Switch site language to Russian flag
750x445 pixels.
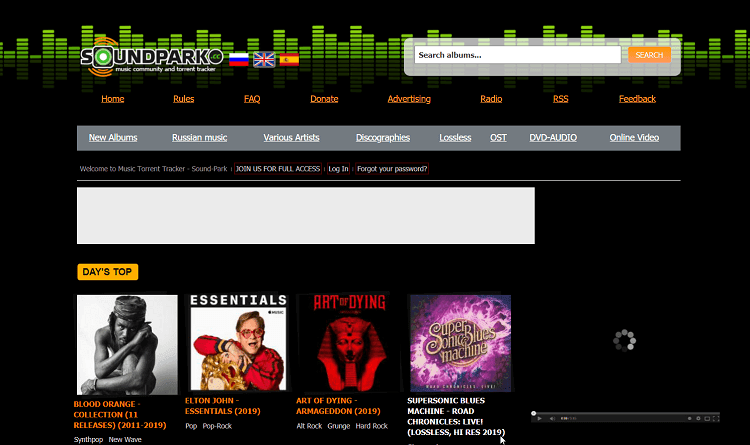(x=239, y=59)
